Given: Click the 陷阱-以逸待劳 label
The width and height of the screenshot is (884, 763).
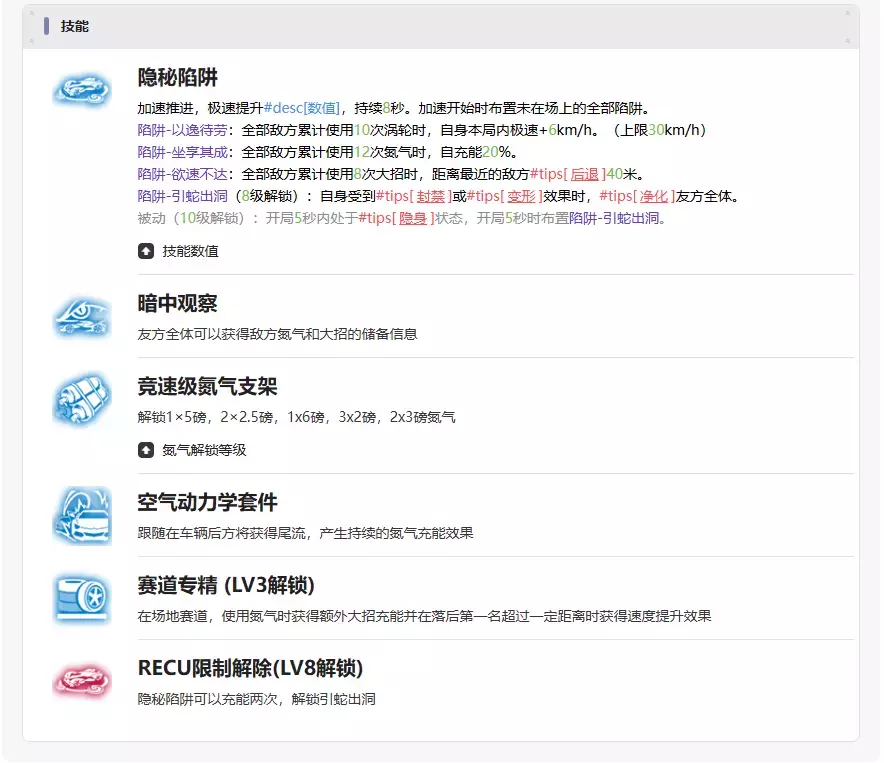Looking at the screenshot, I should [x=183, y=130].
